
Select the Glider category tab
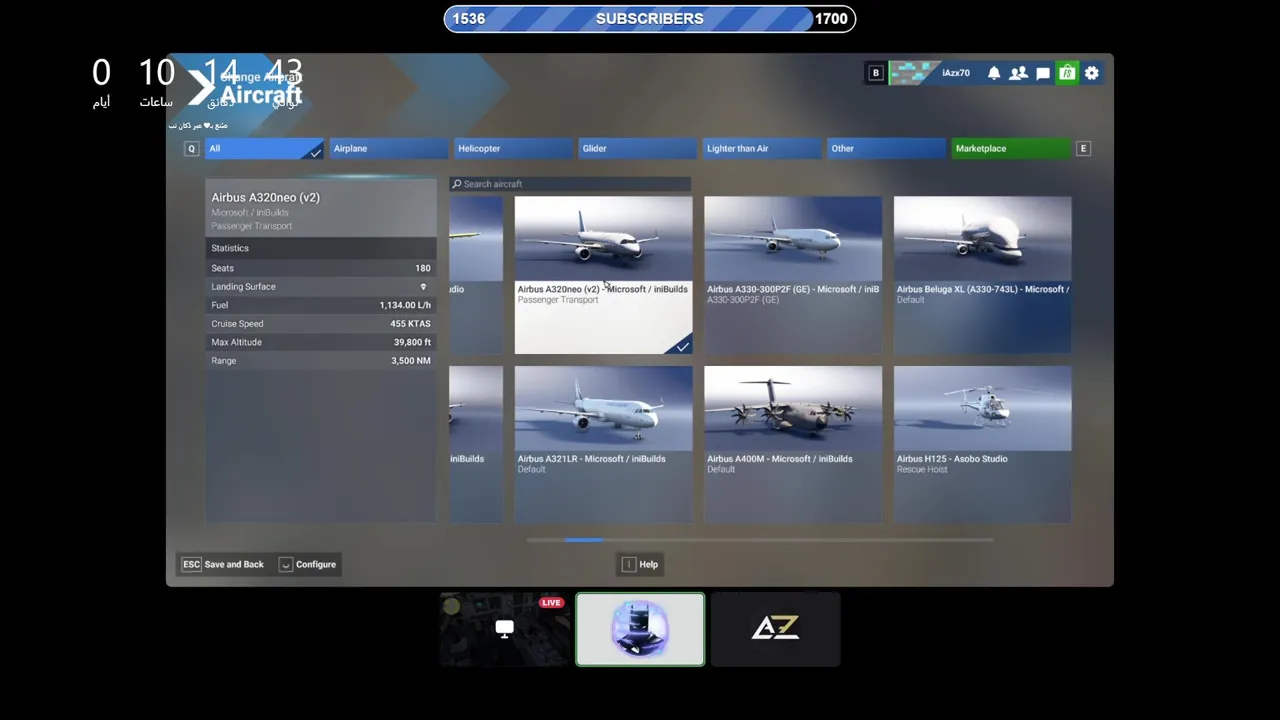[x=637, y=148]
